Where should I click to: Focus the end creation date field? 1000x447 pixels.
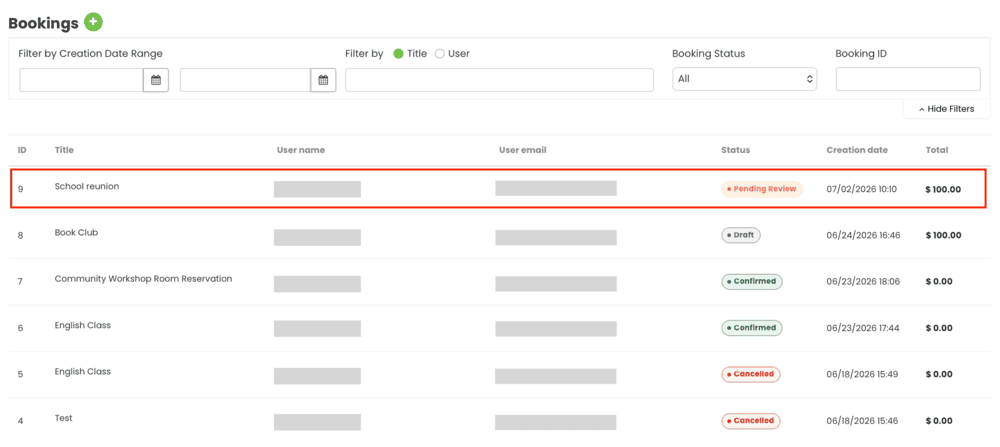pos(246,80)
